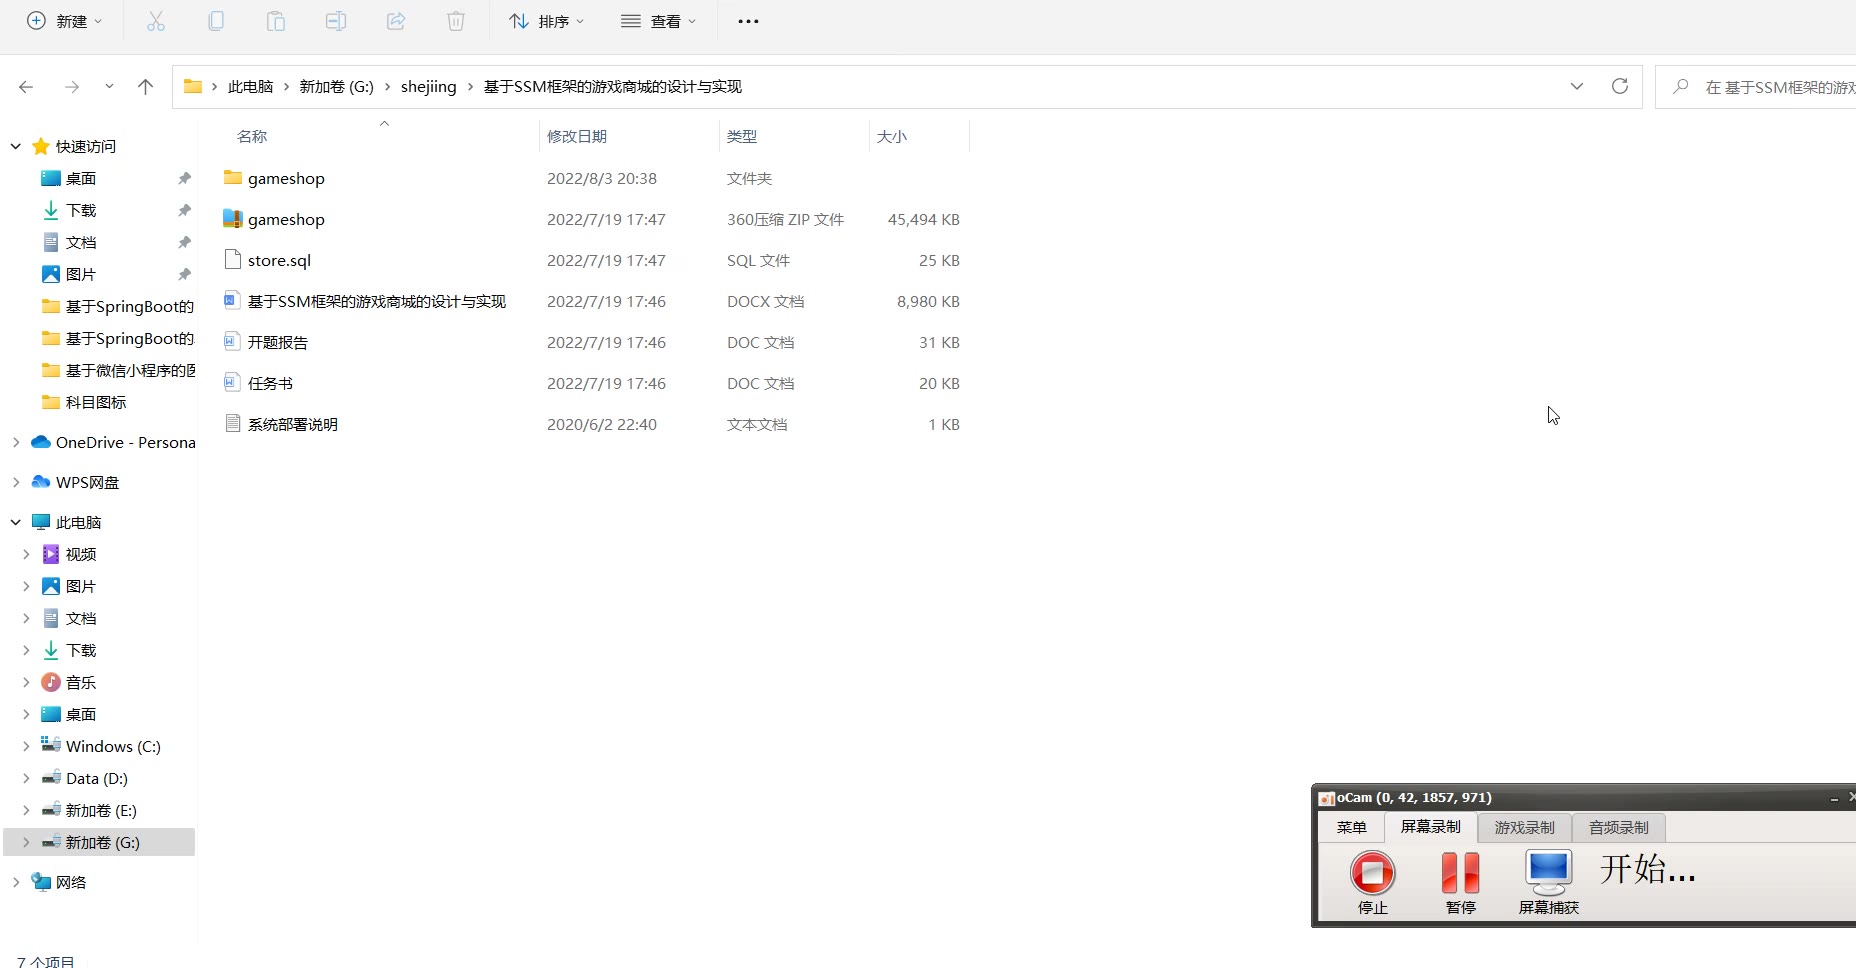
Task: Click shejiing in breadcrumb path
Action: (x=428, y=87)
